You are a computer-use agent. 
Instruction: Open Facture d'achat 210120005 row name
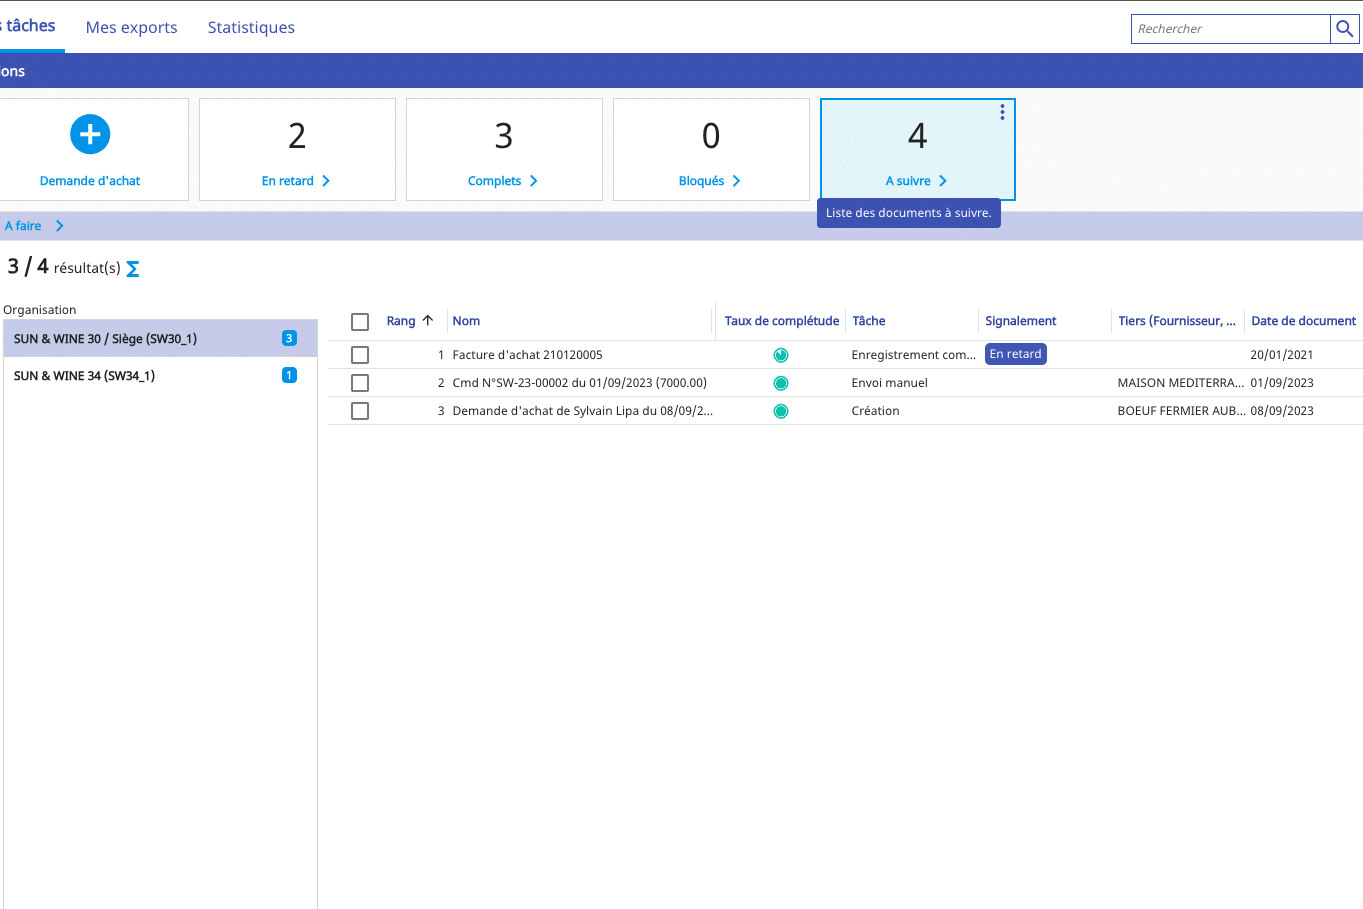point(527,355)
